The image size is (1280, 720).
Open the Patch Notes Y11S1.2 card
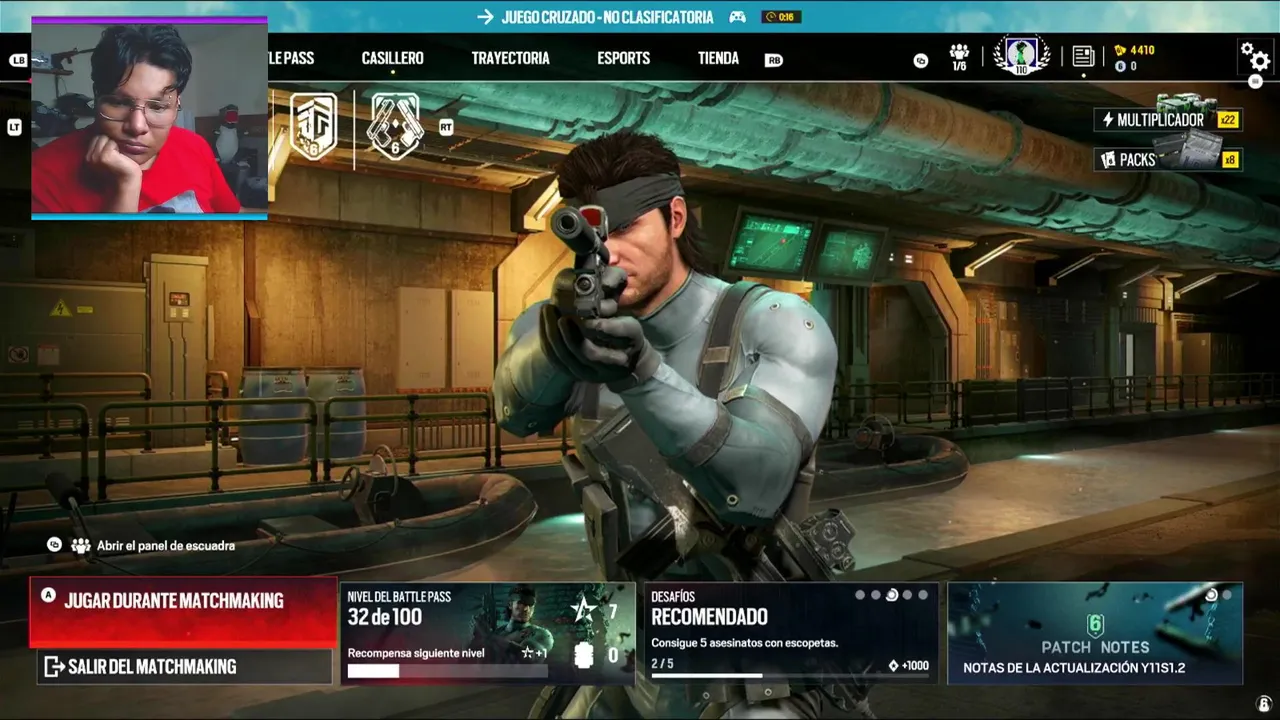1095,634
